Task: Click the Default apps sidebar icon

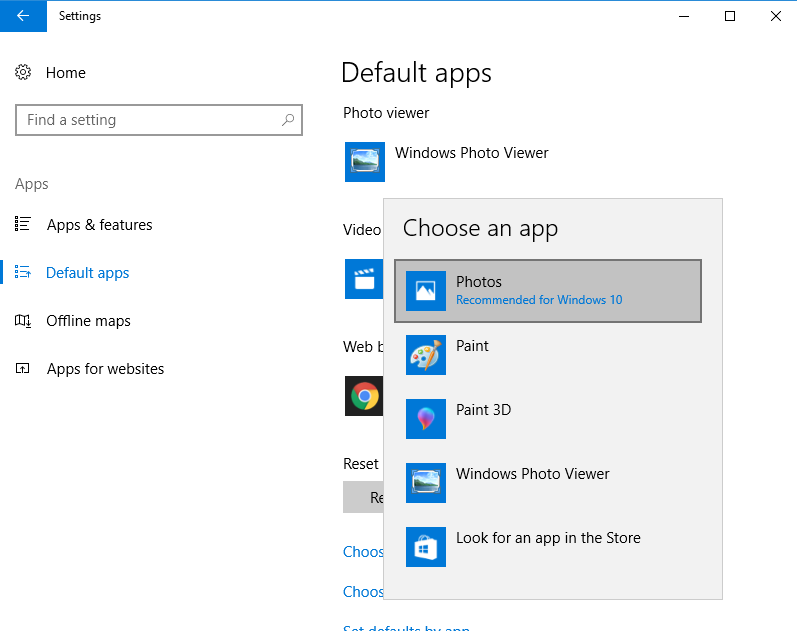Action: coord(22,272)
